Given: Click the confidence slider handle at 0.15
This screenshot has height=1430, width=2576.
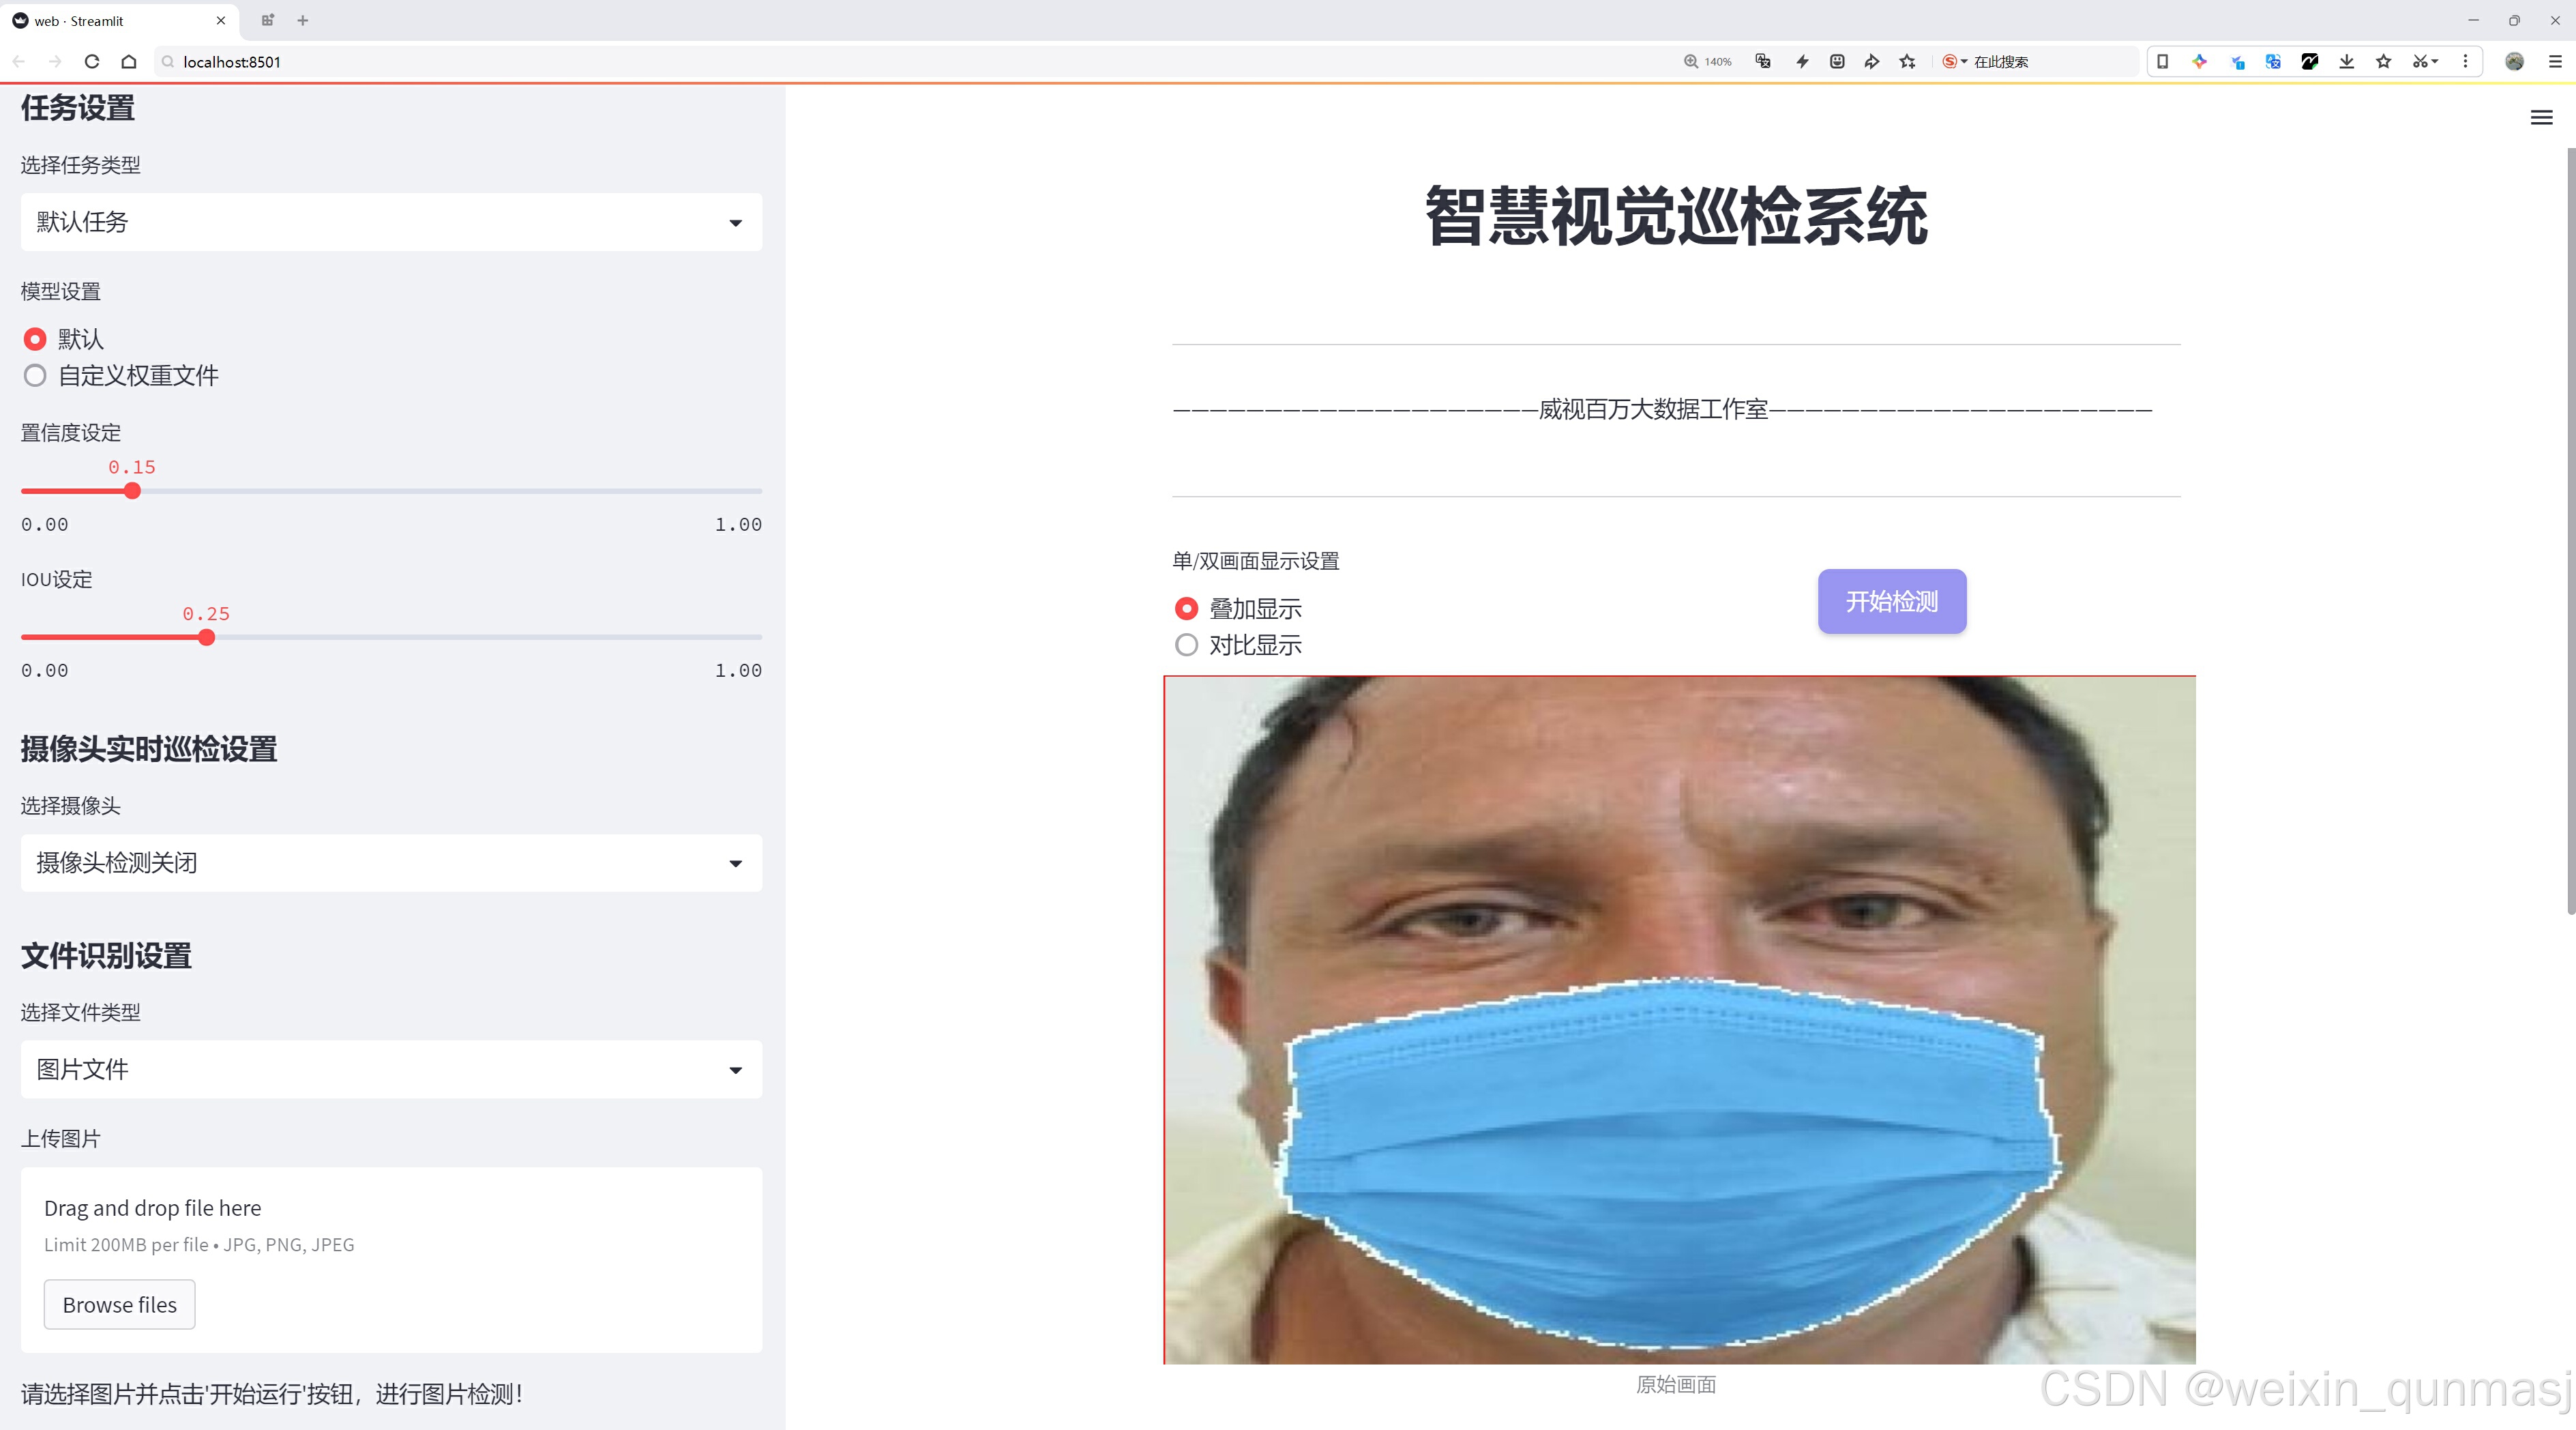Looking at the screenshot, I should (x=132, y=491).
